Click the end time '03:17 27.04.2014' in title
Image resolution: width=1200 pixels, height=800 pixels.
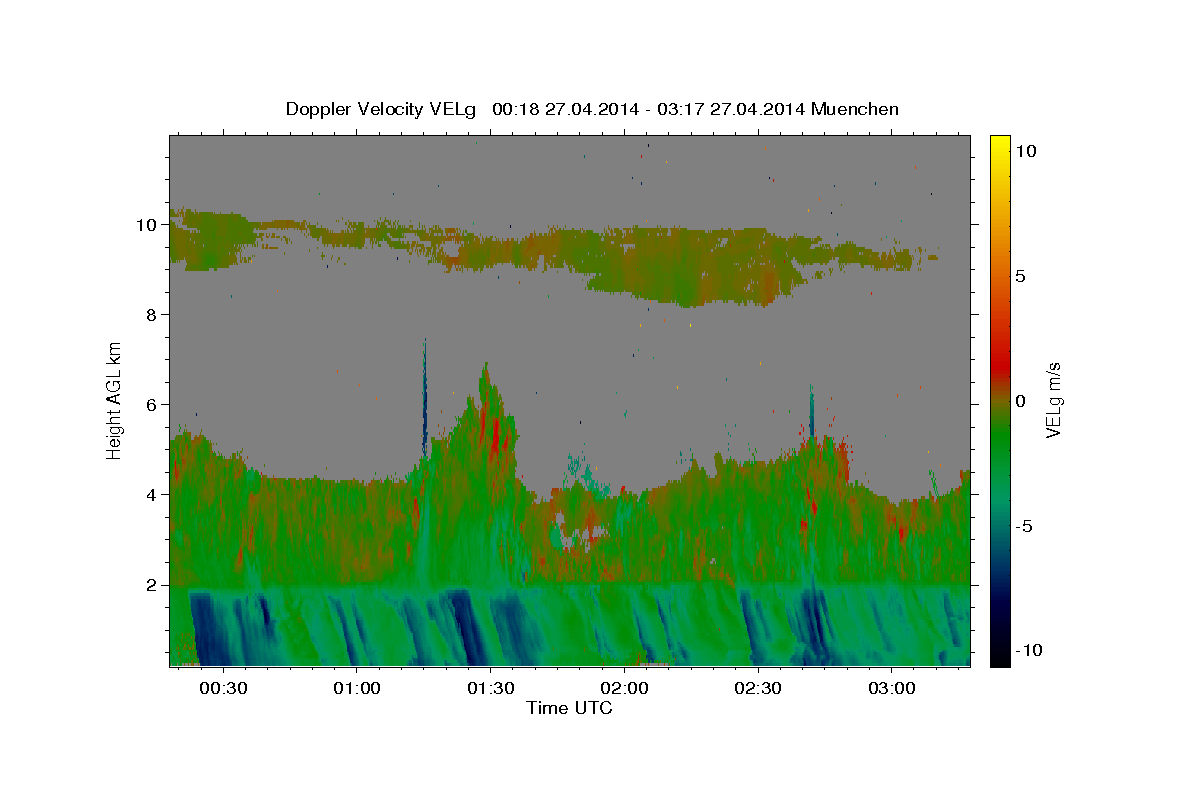pos(733,109)
